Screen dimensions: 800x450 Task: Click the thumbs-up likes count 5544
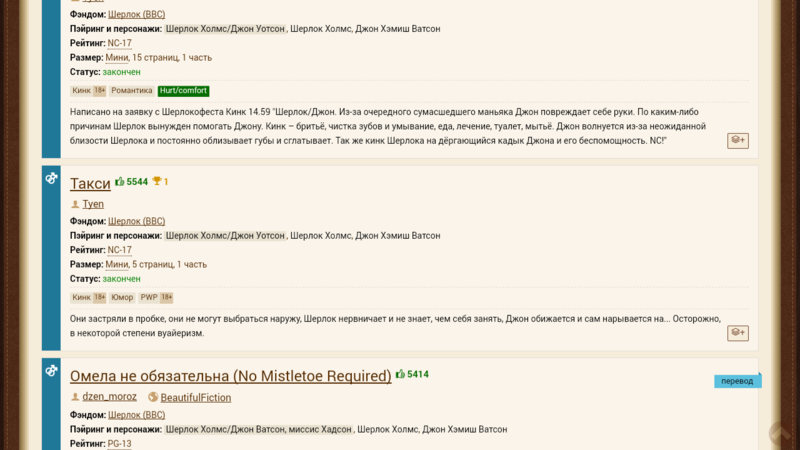pyautogui.click(x=132, y=182)
